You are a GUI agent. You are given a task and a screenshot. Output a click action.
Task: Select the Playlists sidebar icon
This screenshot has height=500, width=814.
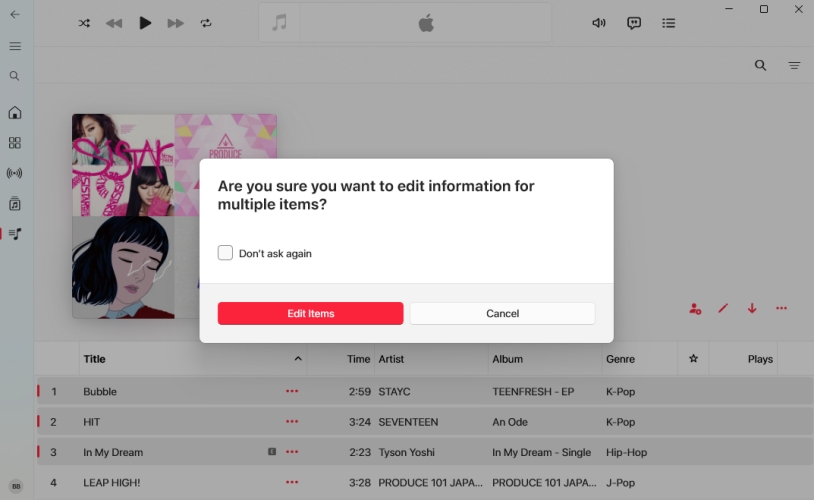tap(15, 234)
